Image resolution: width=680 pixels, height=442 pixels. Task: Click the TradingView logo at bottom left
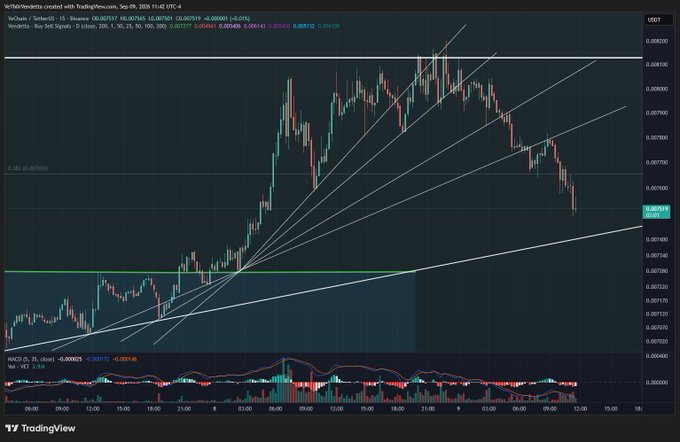[x=40, y=429]
